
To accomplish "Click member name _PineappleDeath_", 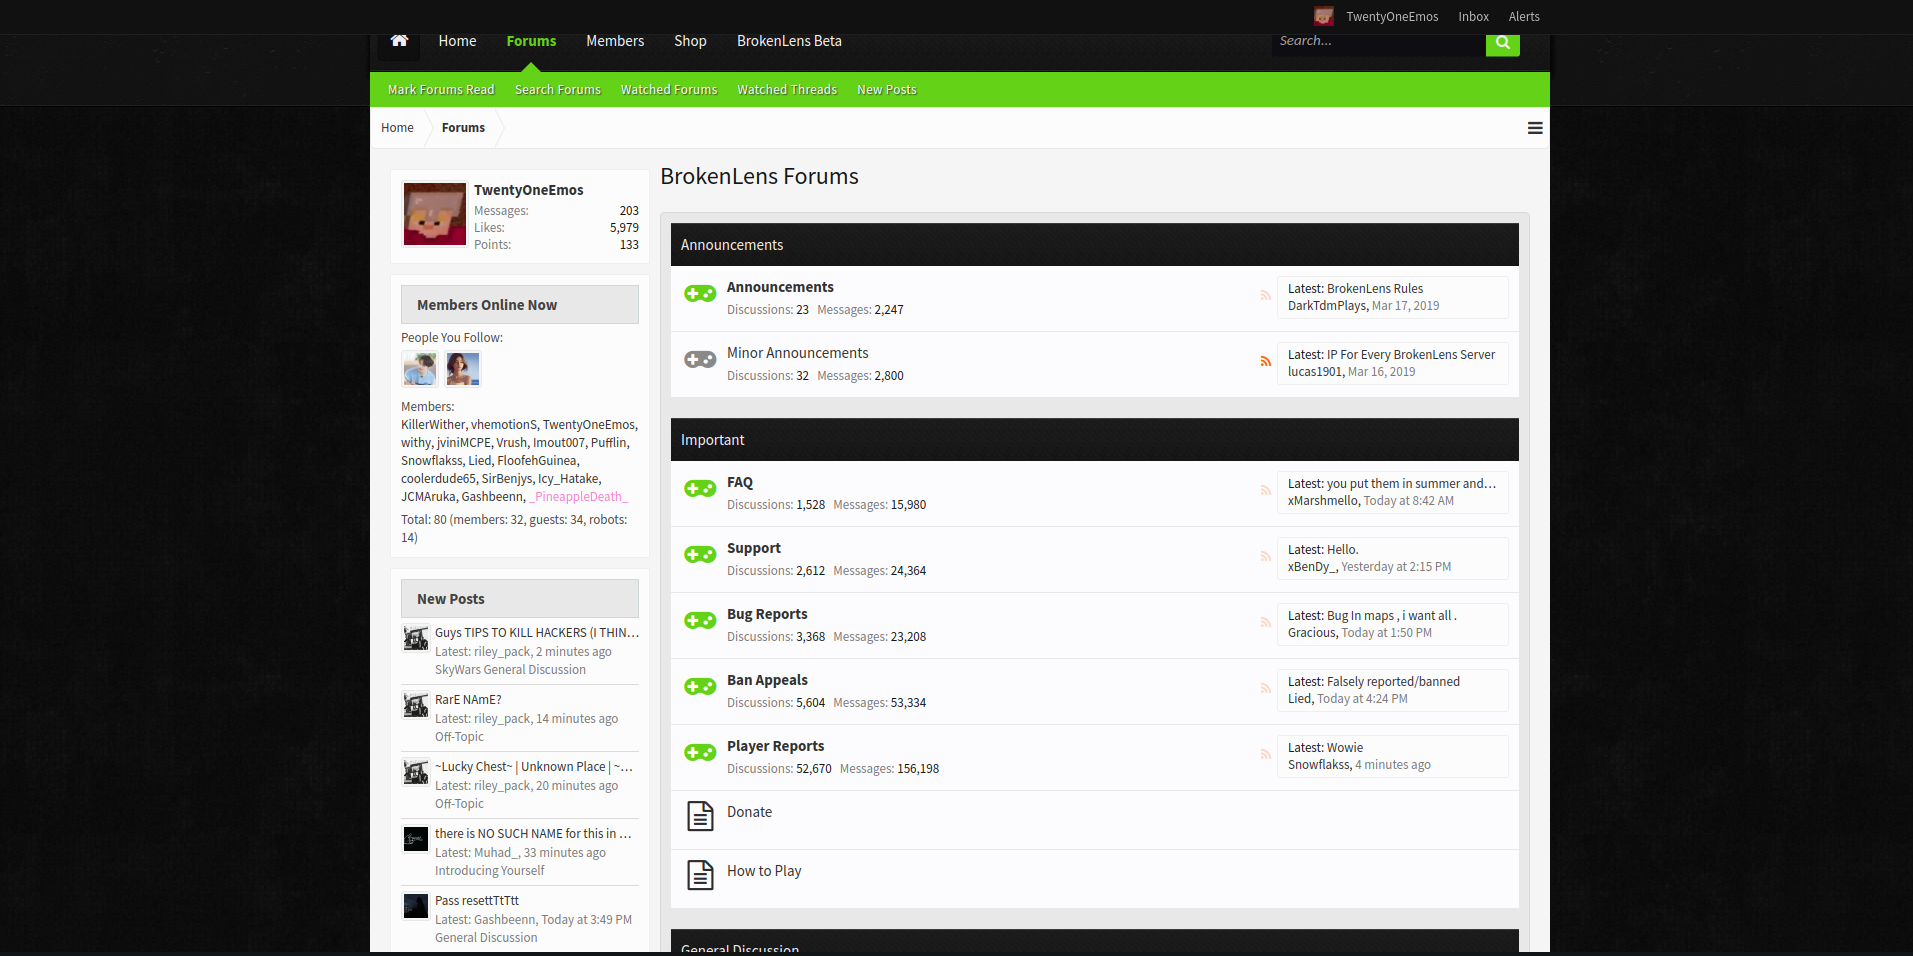I will [x=578, y=497].
